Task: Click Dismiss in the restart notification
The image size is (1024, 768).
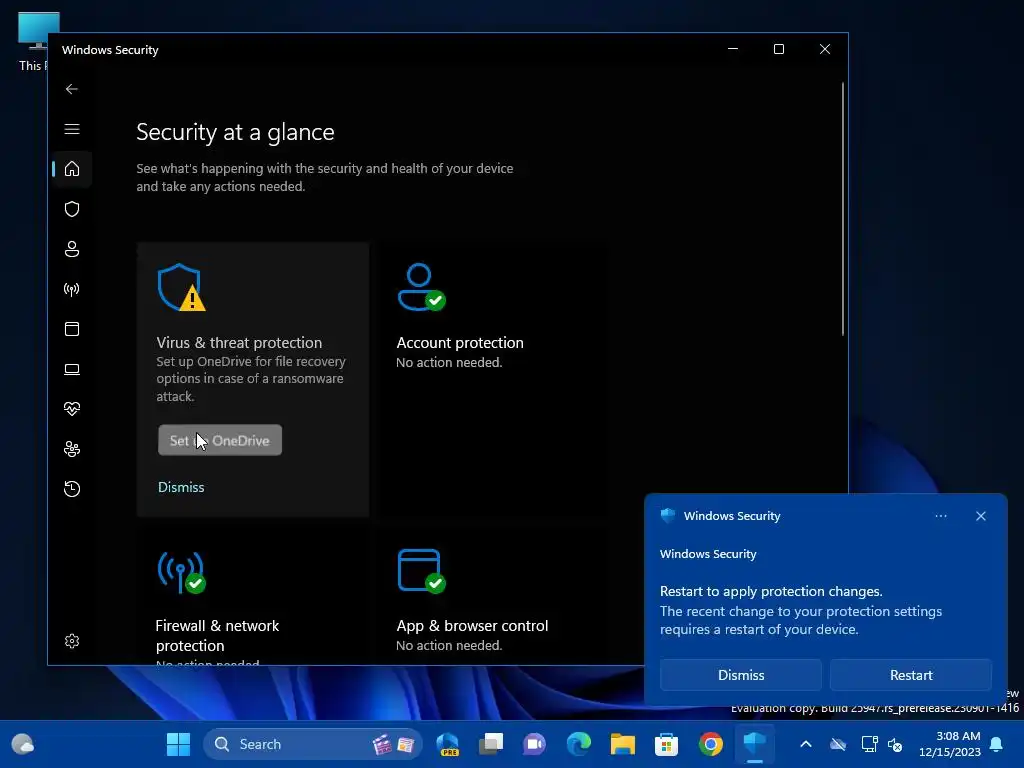Action: click(741, 675)
